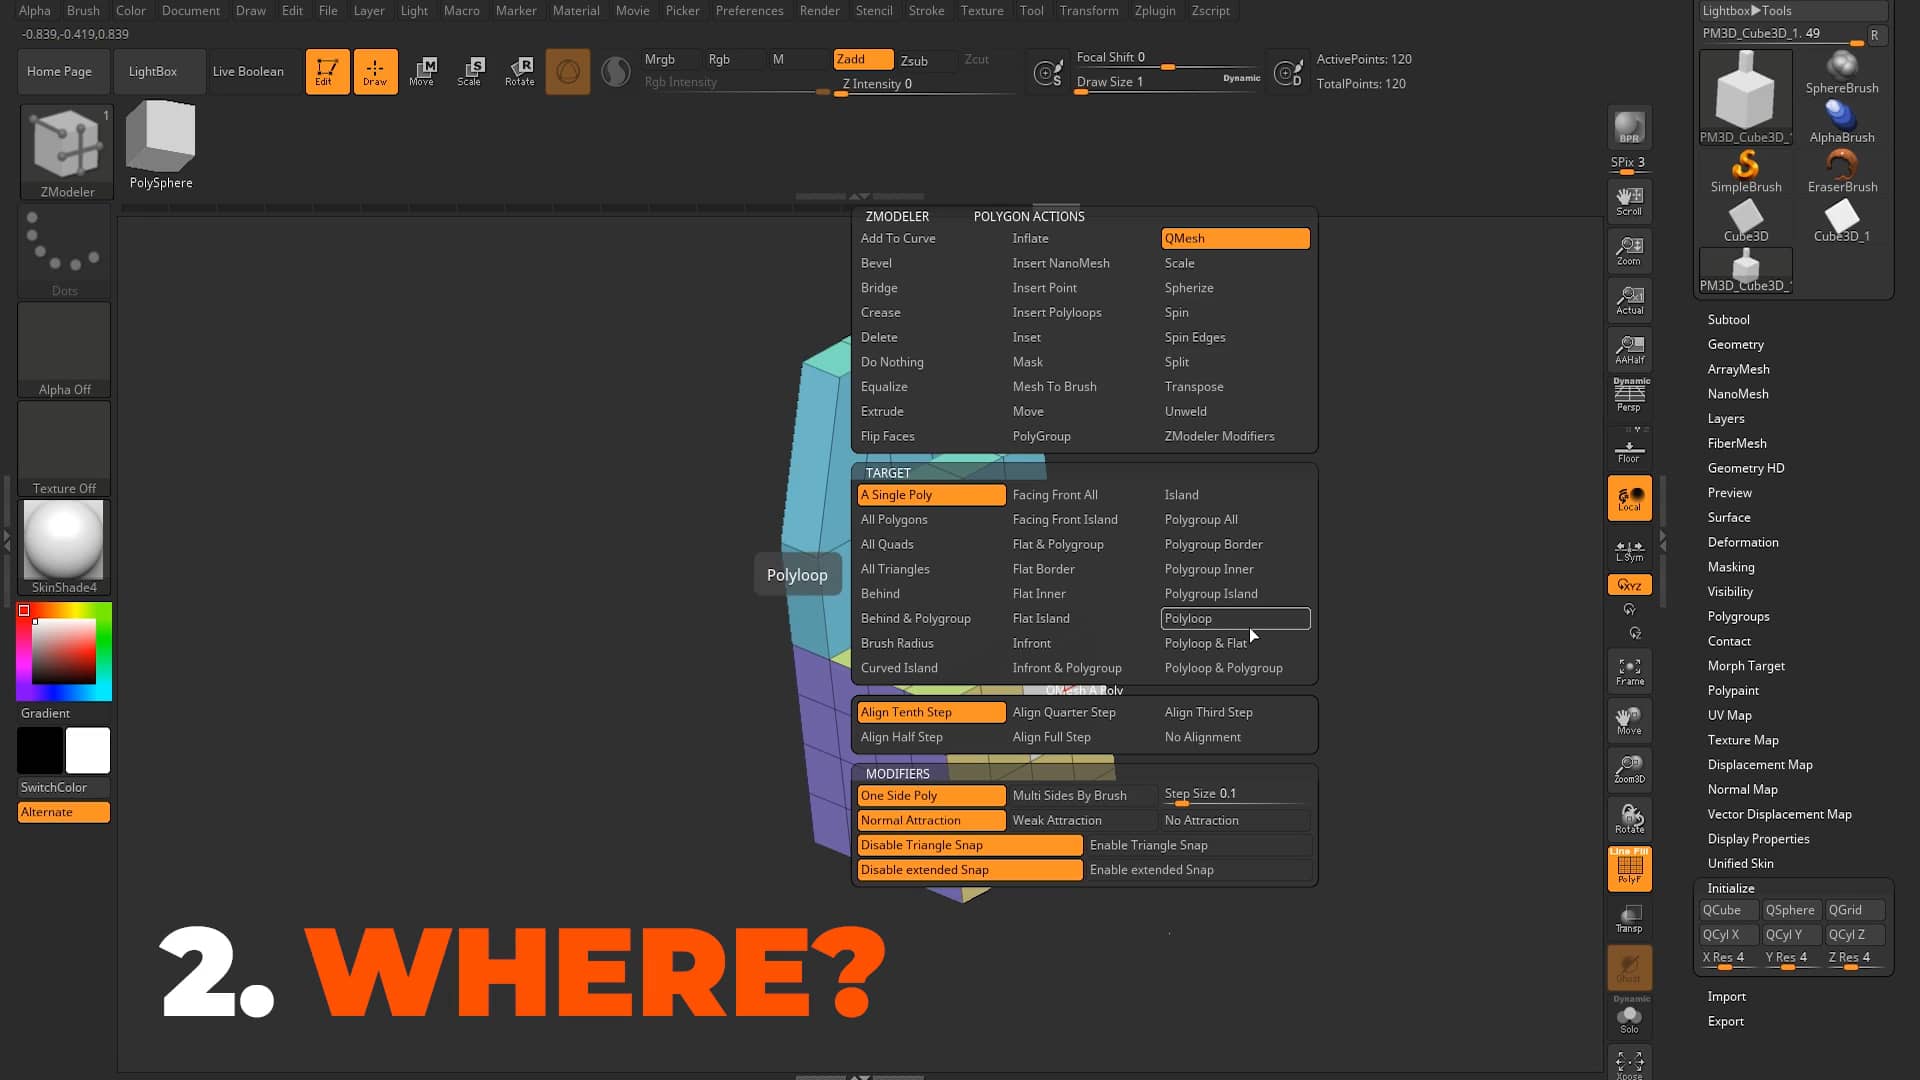
Task: Activate Transp mode on the right shelf
Action: 1629,917
